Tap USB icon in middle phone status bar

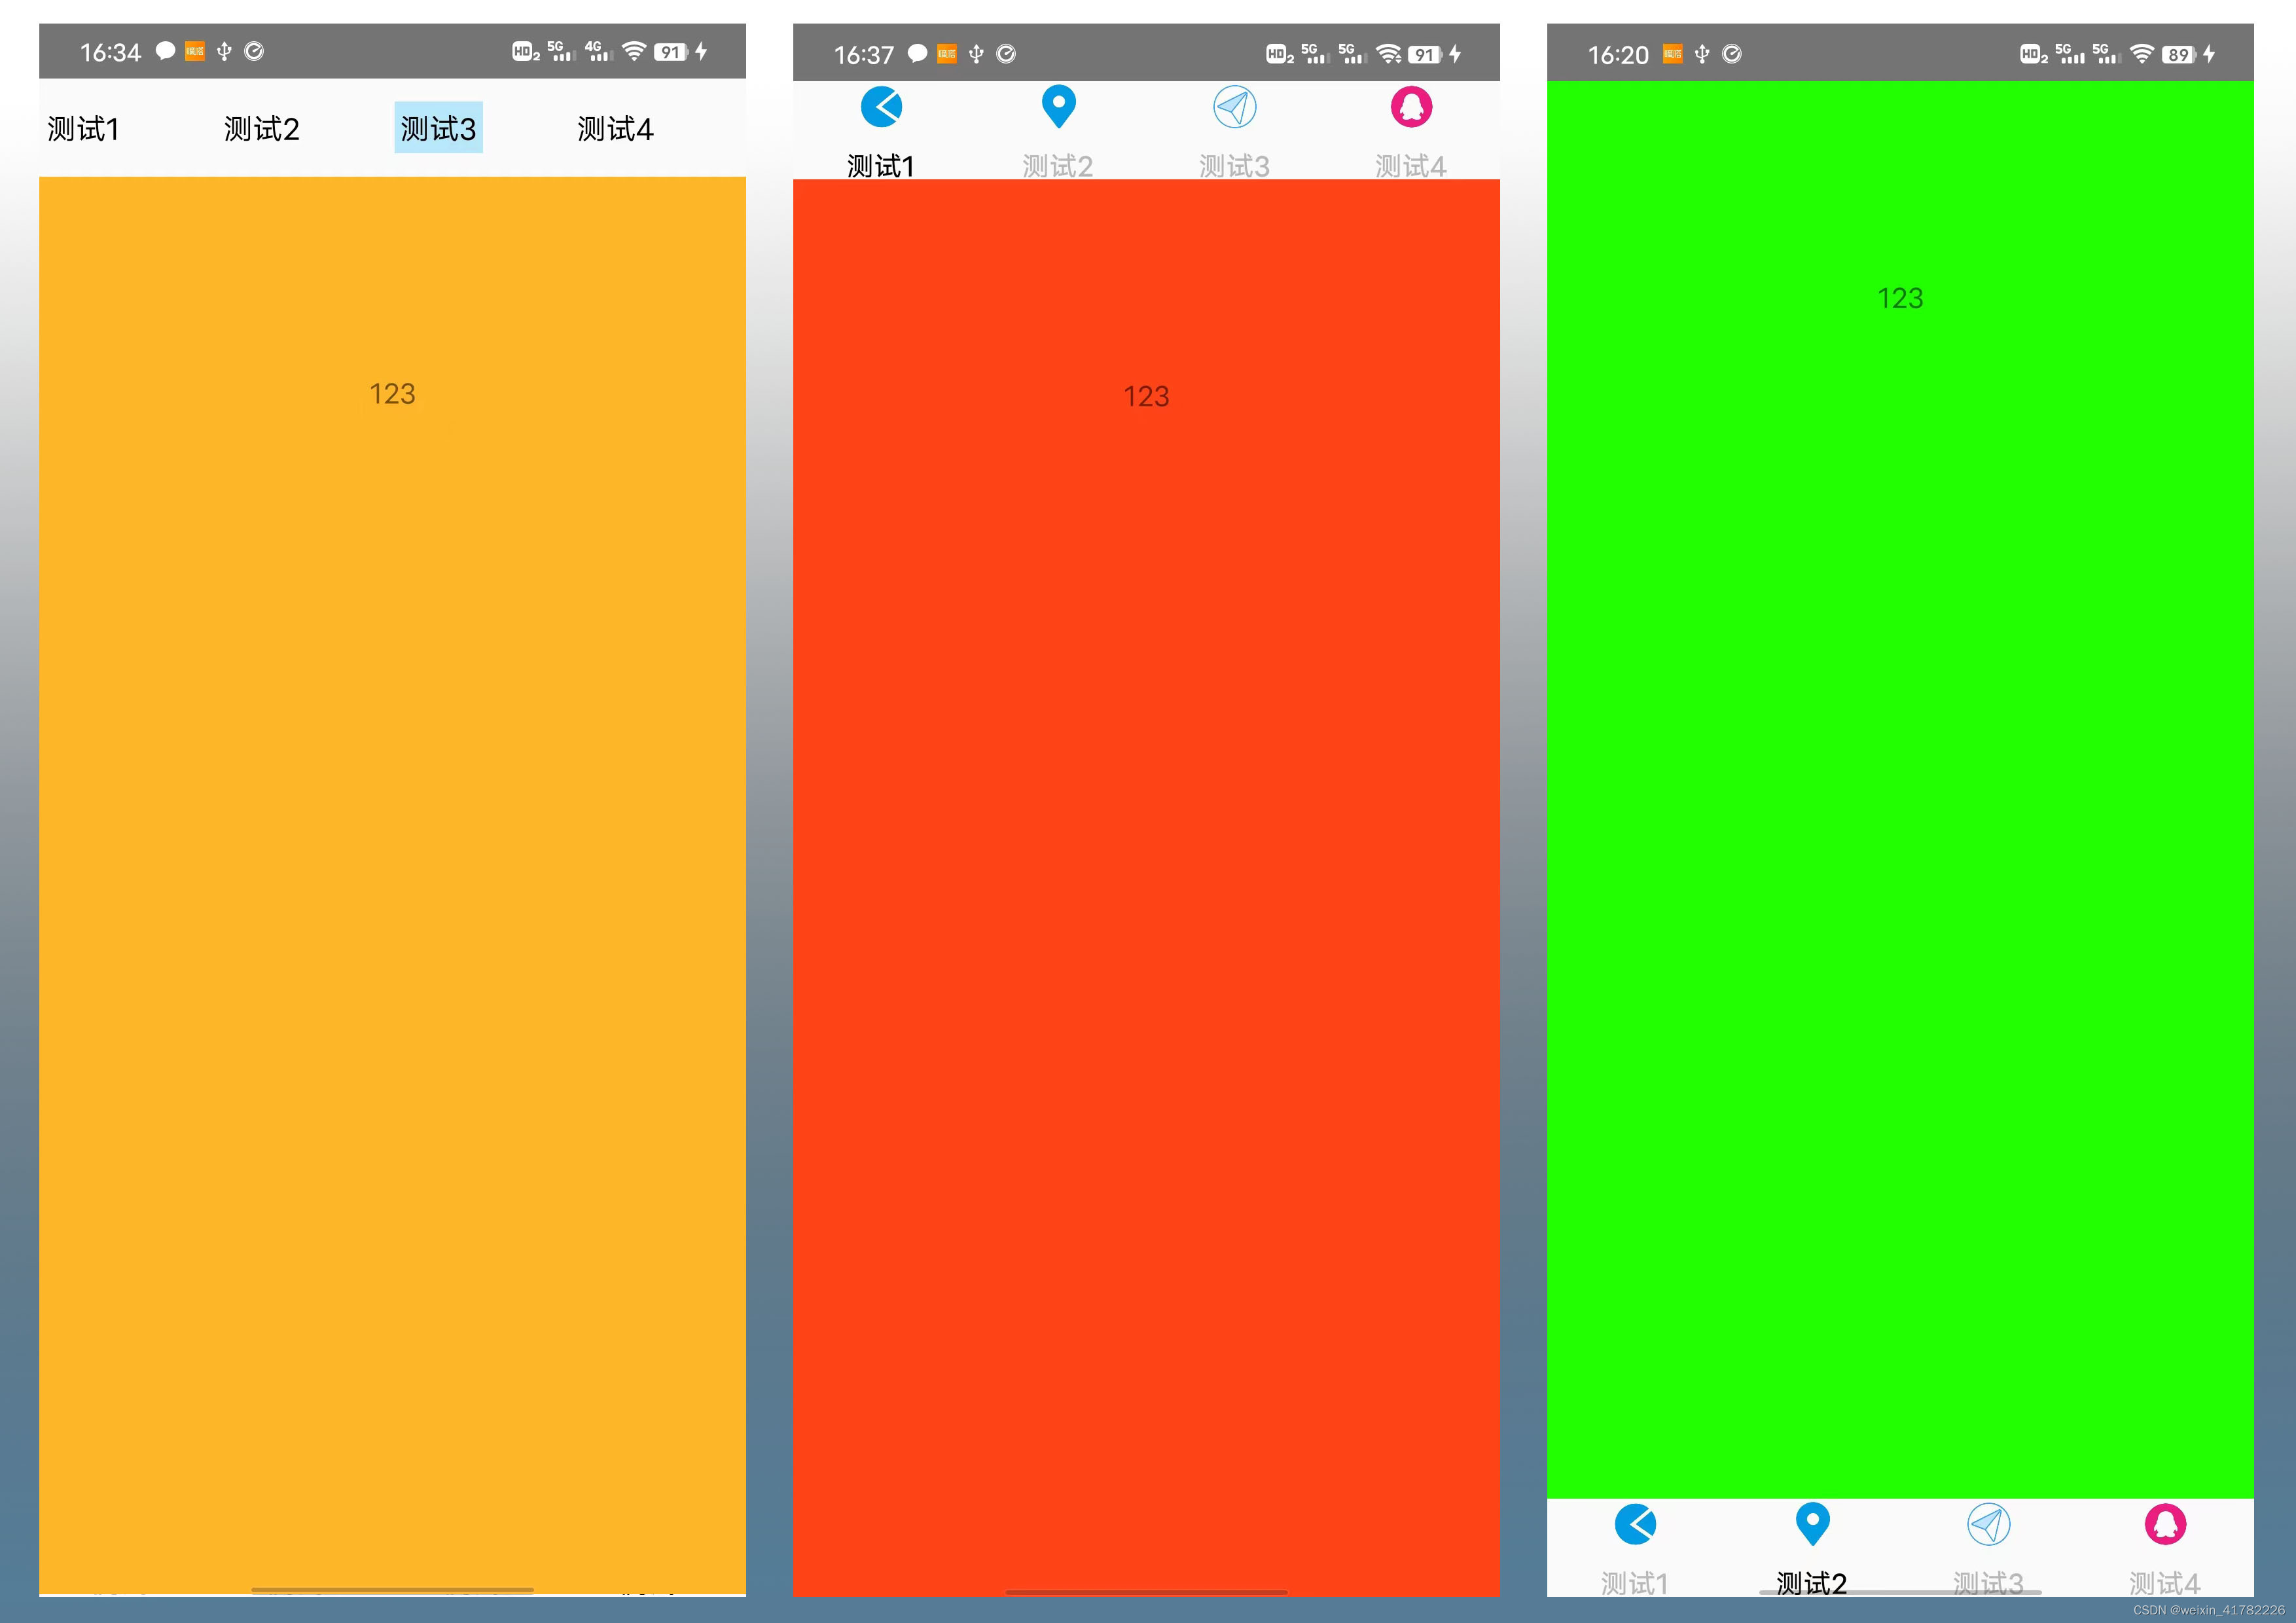point(976,54)
